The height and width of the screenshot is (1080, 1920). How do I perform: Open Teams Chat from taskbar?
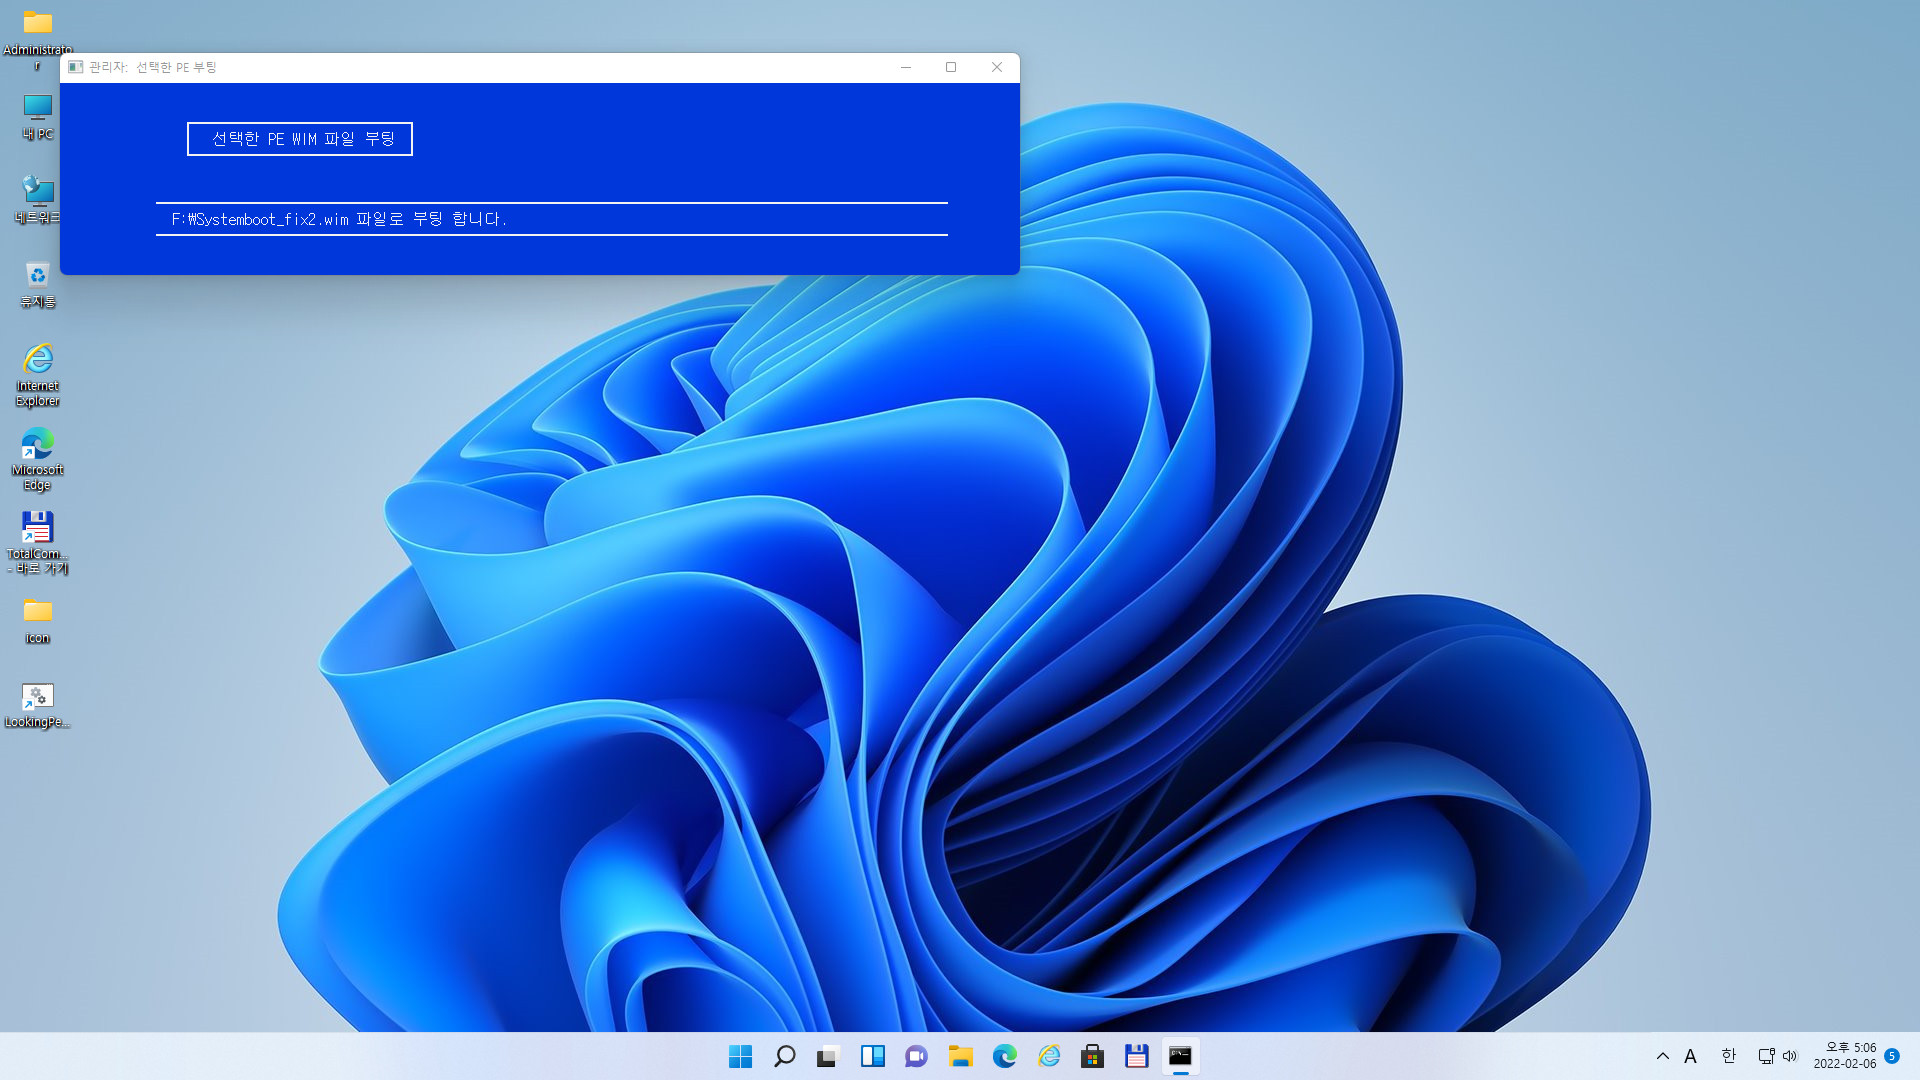point(916,1056)
